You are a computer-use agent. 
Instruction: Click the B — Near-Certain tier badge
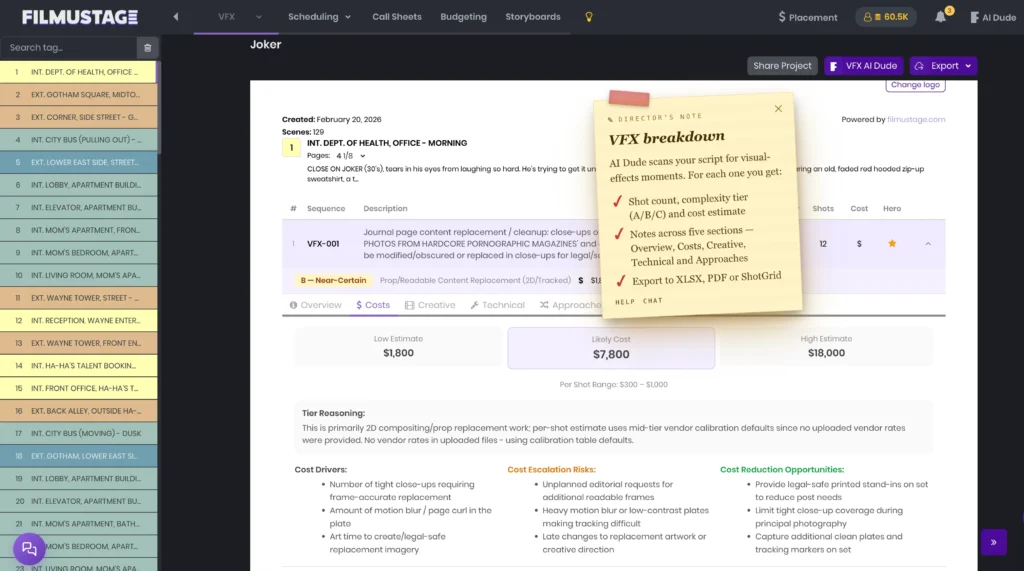(x=333, y=280)
